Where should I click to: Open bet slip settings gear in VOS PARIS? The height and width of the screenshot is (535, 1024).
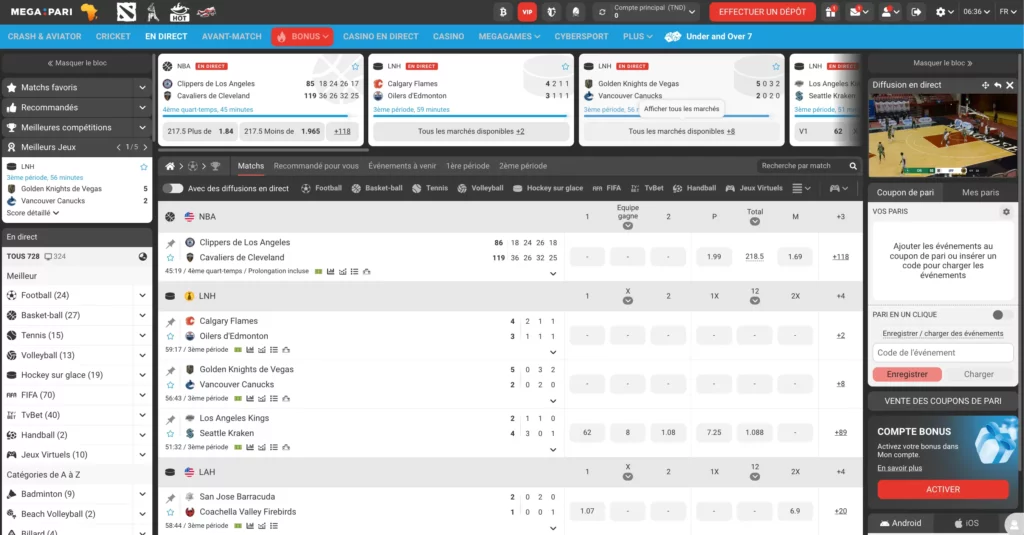1006,212
